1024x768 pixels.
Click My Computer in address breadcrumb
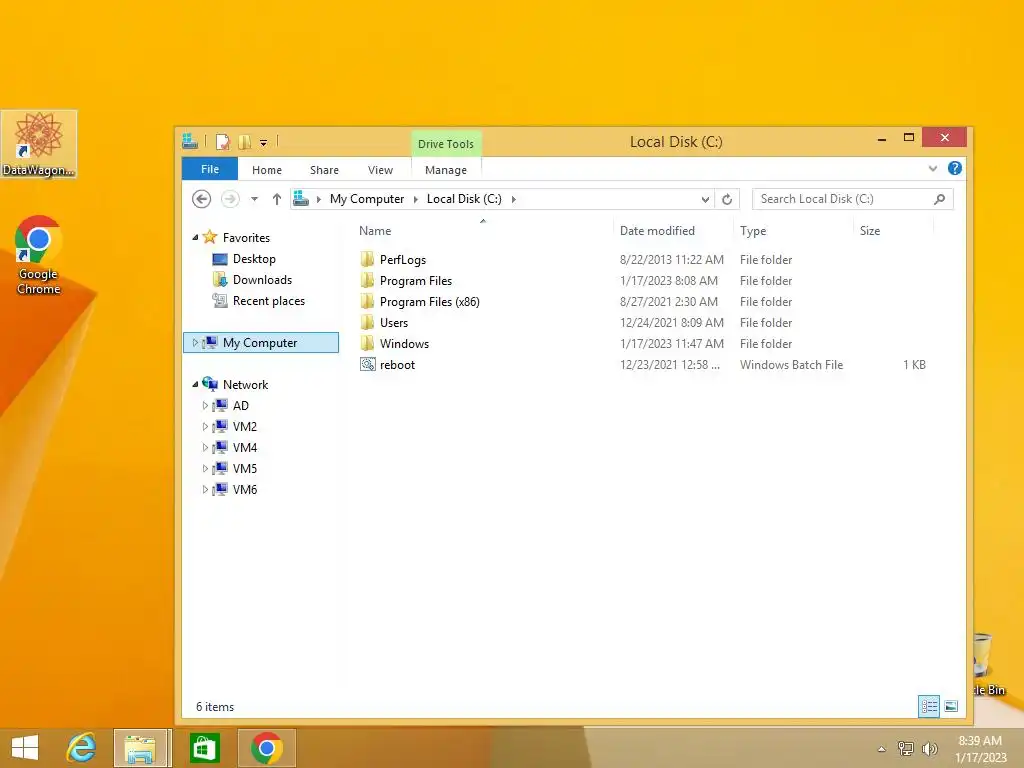point(367,199)
